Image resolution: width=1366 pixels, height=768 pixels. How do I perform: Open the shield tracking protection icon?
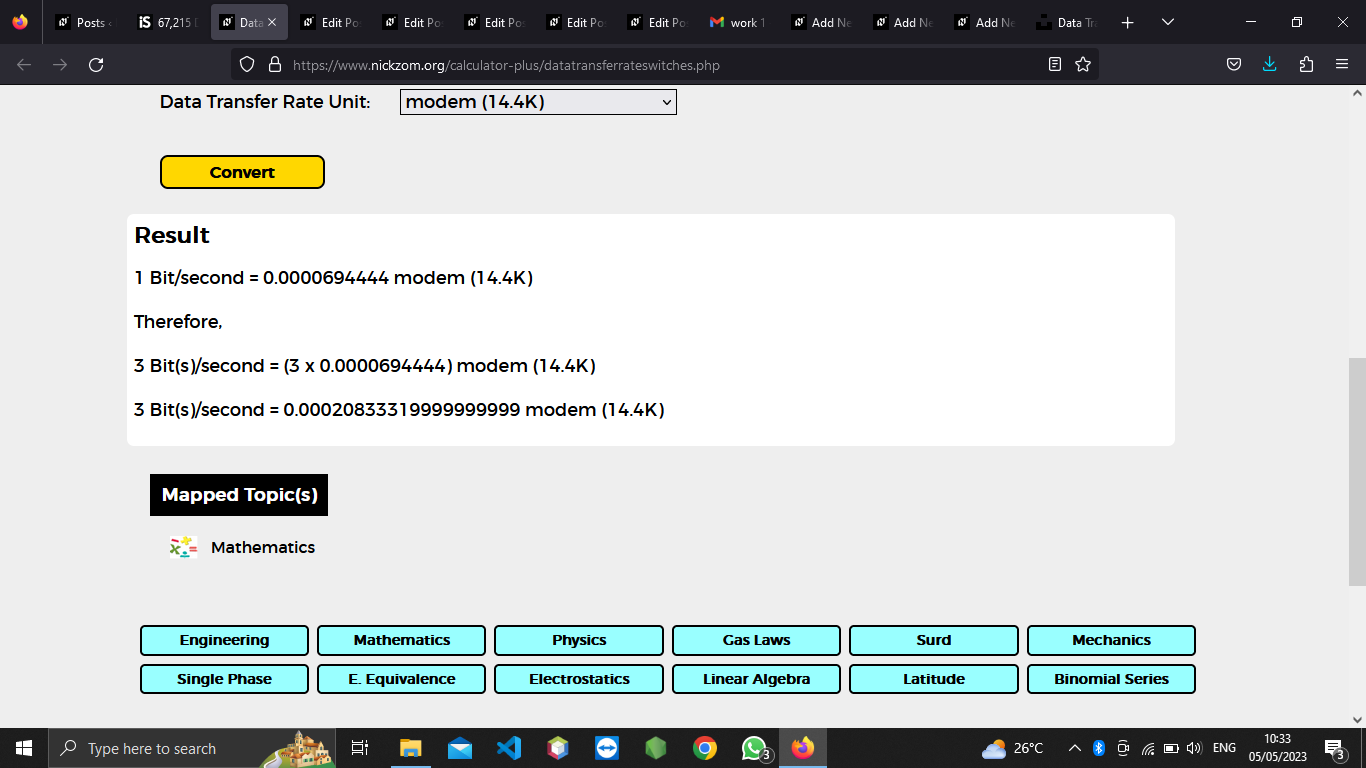click(248, 65)
